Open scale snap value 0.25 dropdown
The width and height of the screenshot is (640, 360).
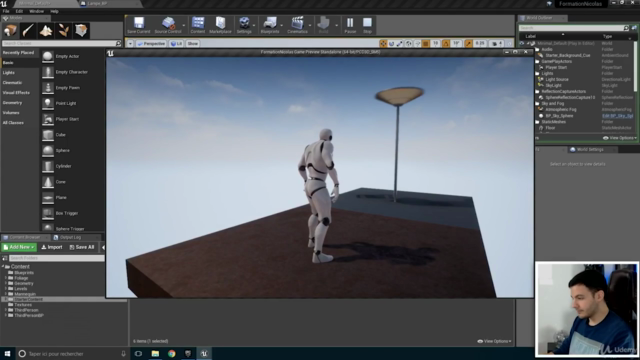pyautogui.click(x=480, y=44)
